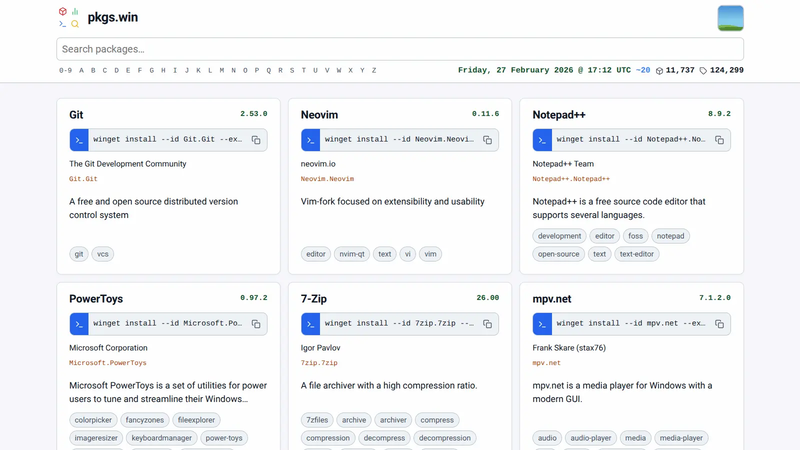This screenshot has width=800, height=450.
Task: Select the 'fileexplorer' tag
Action: pyautogui.click(x=196, y=420)
